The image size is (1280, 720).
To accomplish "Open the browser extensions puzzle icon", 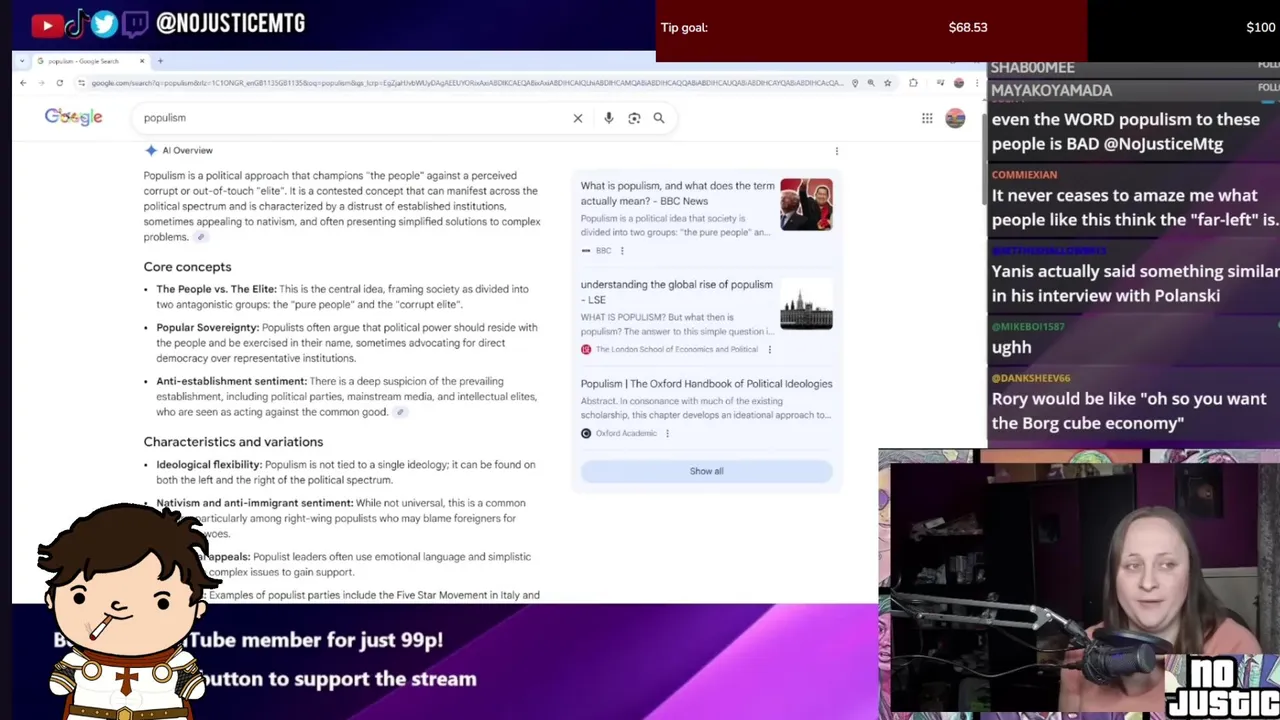I will point(913,83).
